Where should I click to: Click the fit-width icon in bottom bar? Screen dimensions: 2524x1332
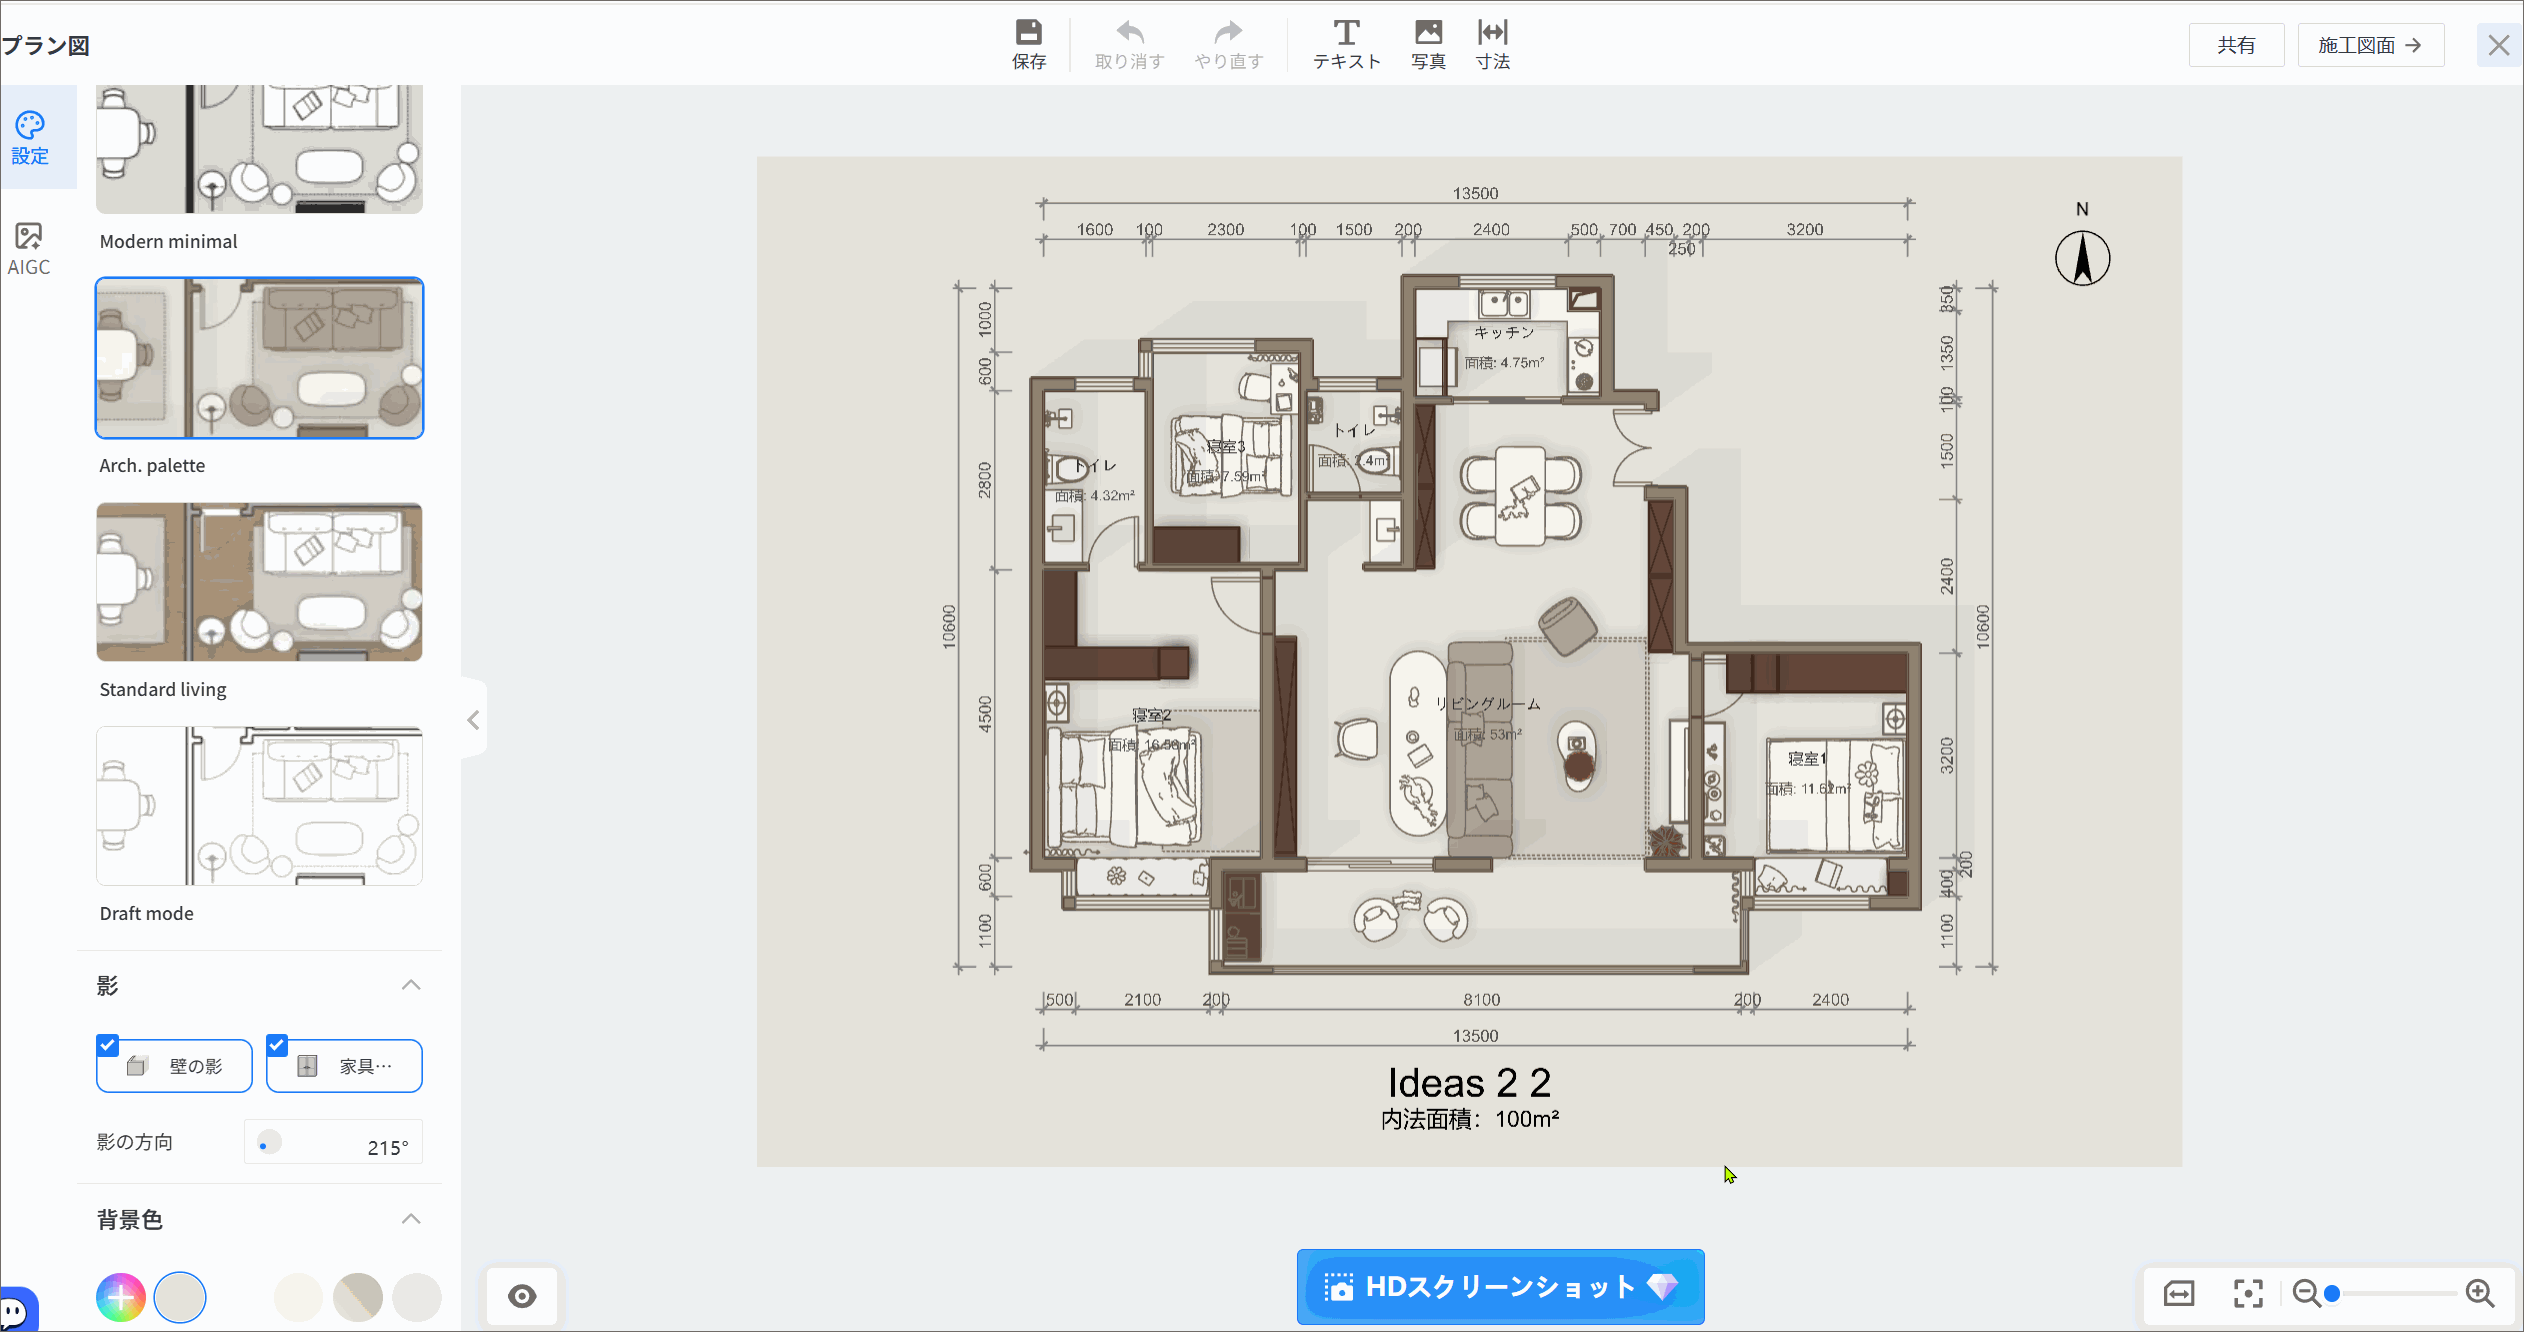pos(2179,1293)
